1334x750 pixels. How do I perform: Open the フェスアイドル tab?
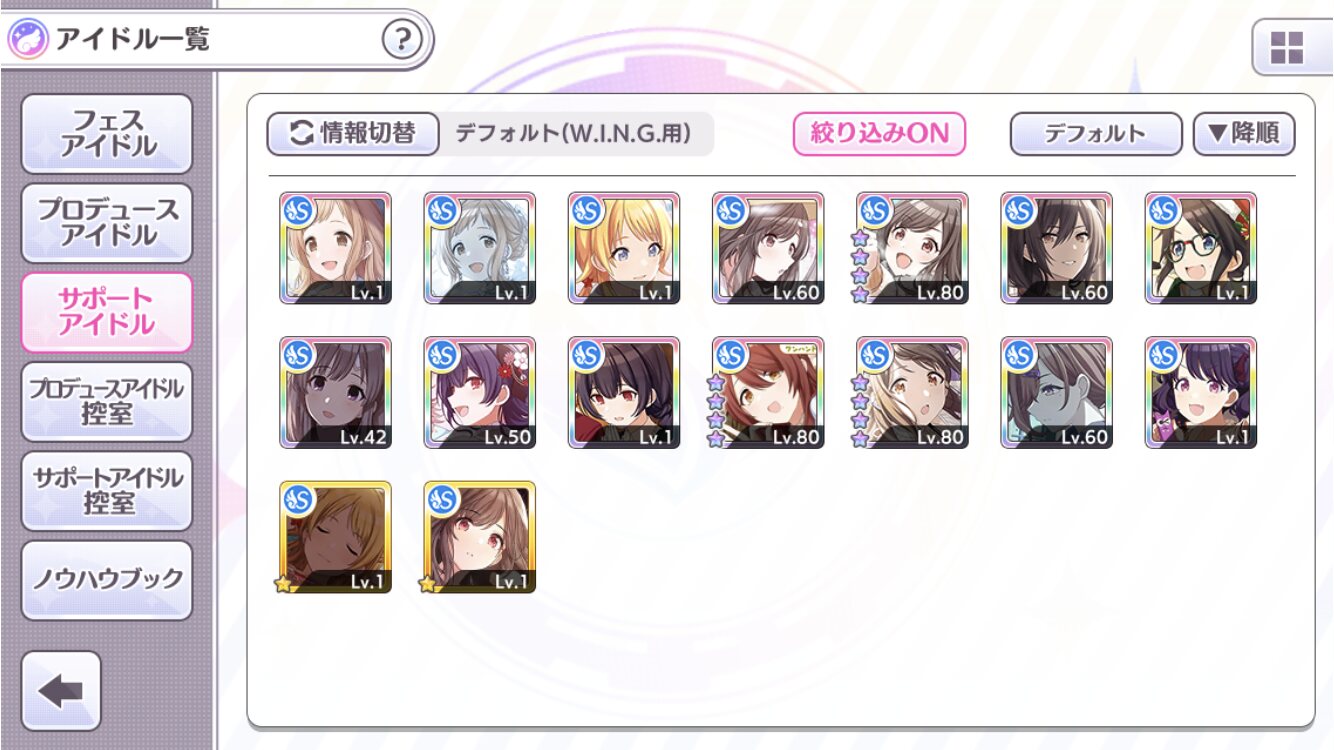[x=107, y=134]
